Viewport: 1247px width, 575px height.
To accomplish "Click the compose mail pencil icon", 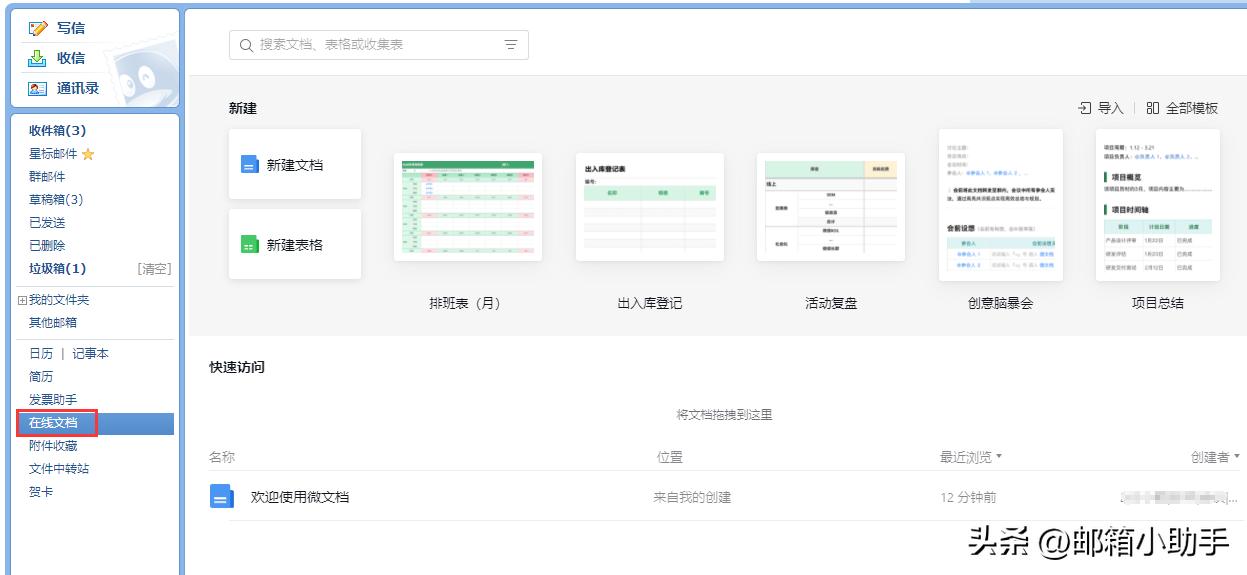I will 38,28.
